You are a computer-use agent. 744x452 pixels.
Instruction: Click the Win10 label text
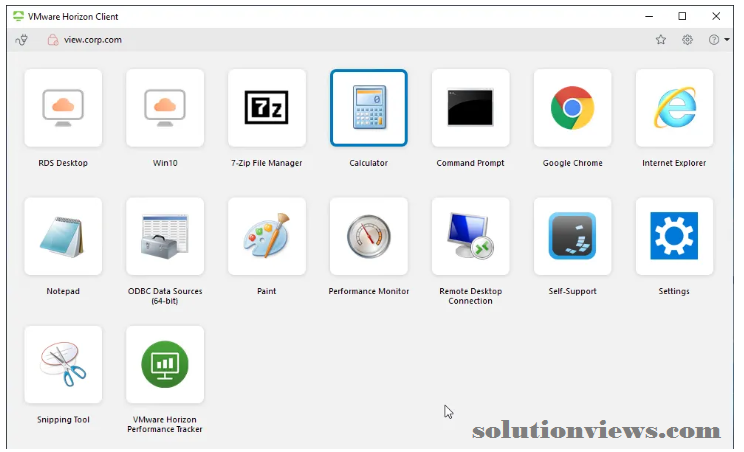165,163
